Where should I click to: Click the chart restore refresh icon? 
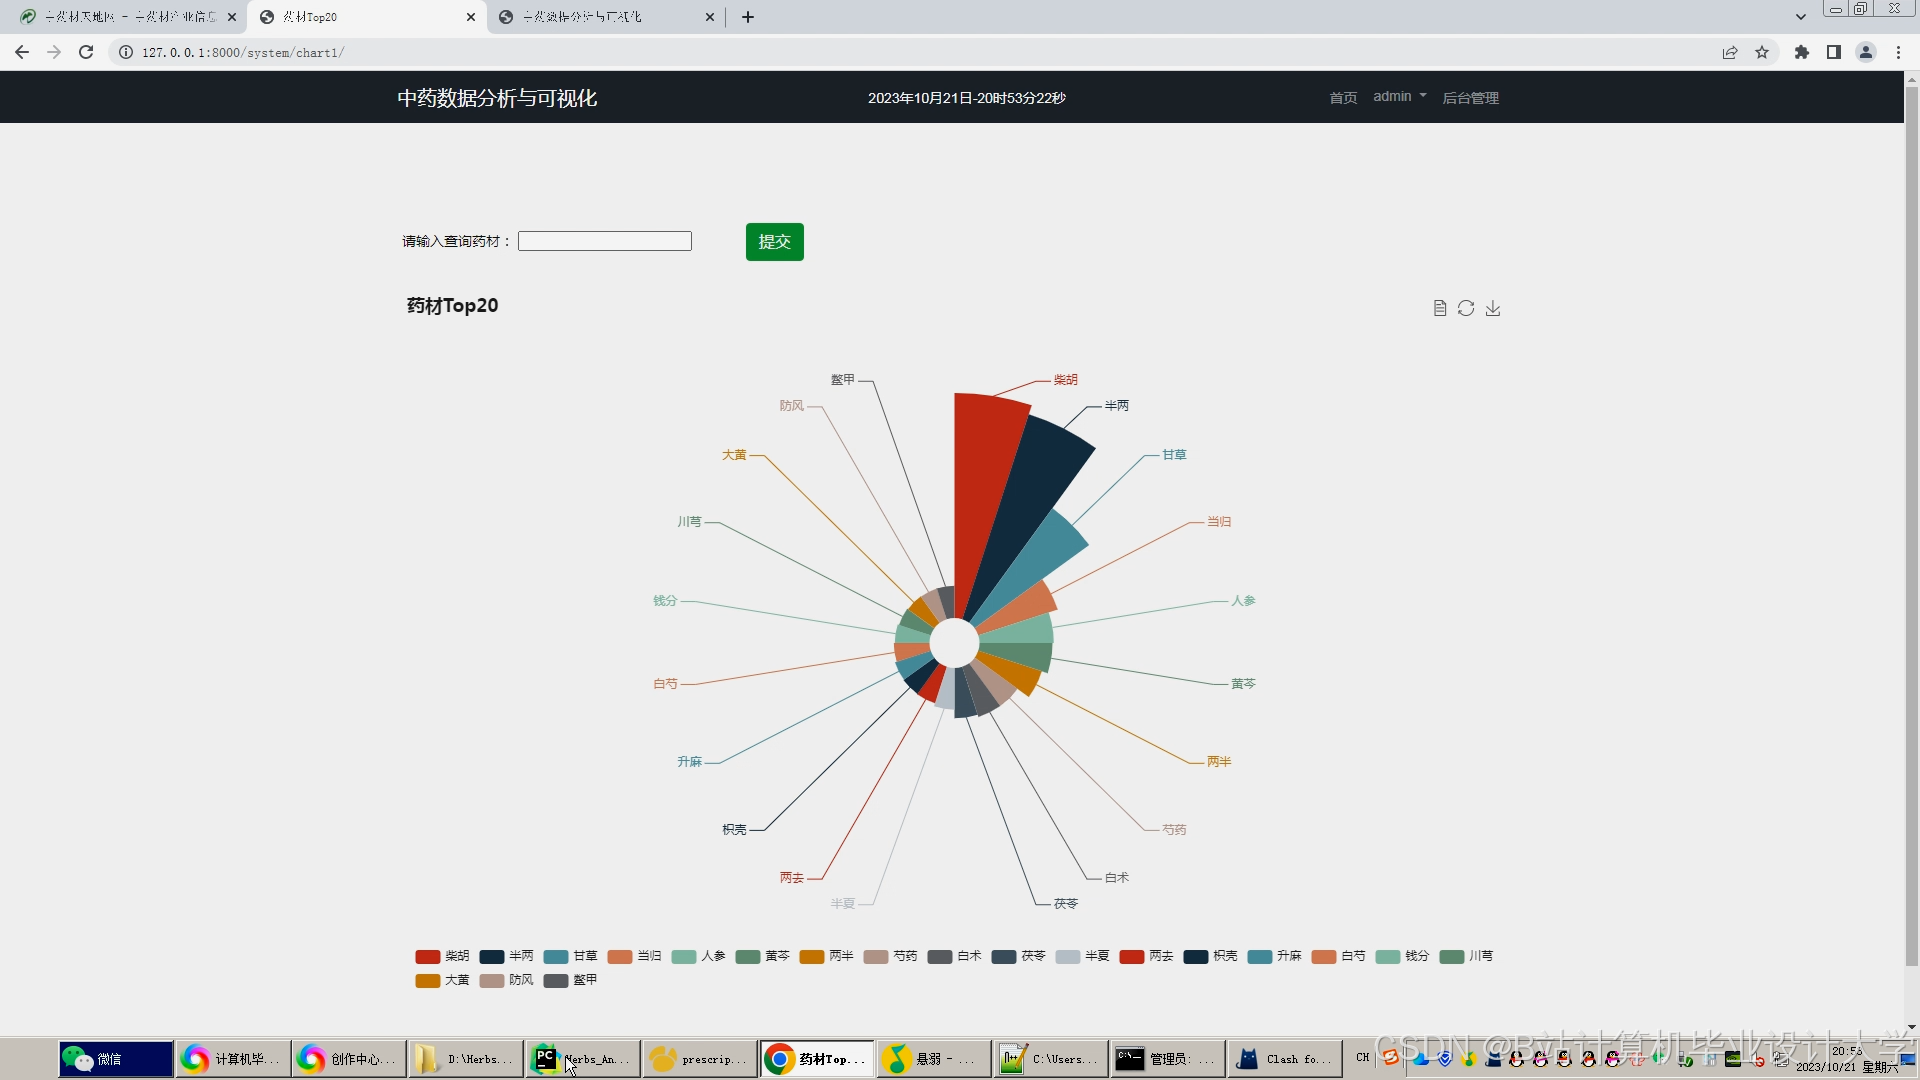(1466, 308)
